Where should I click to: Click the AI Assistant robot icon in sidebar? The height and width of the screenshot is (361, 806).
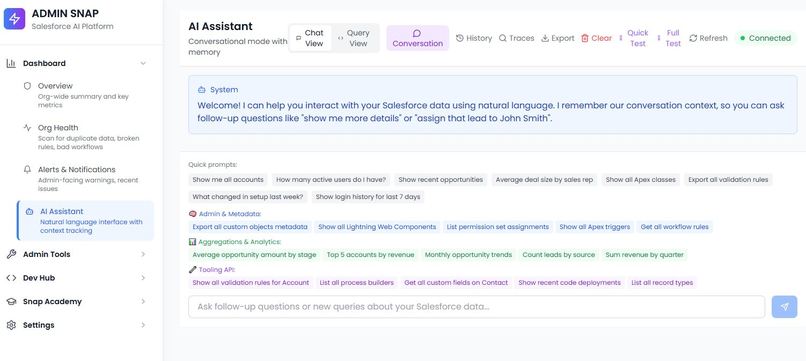tap(30, 211)
